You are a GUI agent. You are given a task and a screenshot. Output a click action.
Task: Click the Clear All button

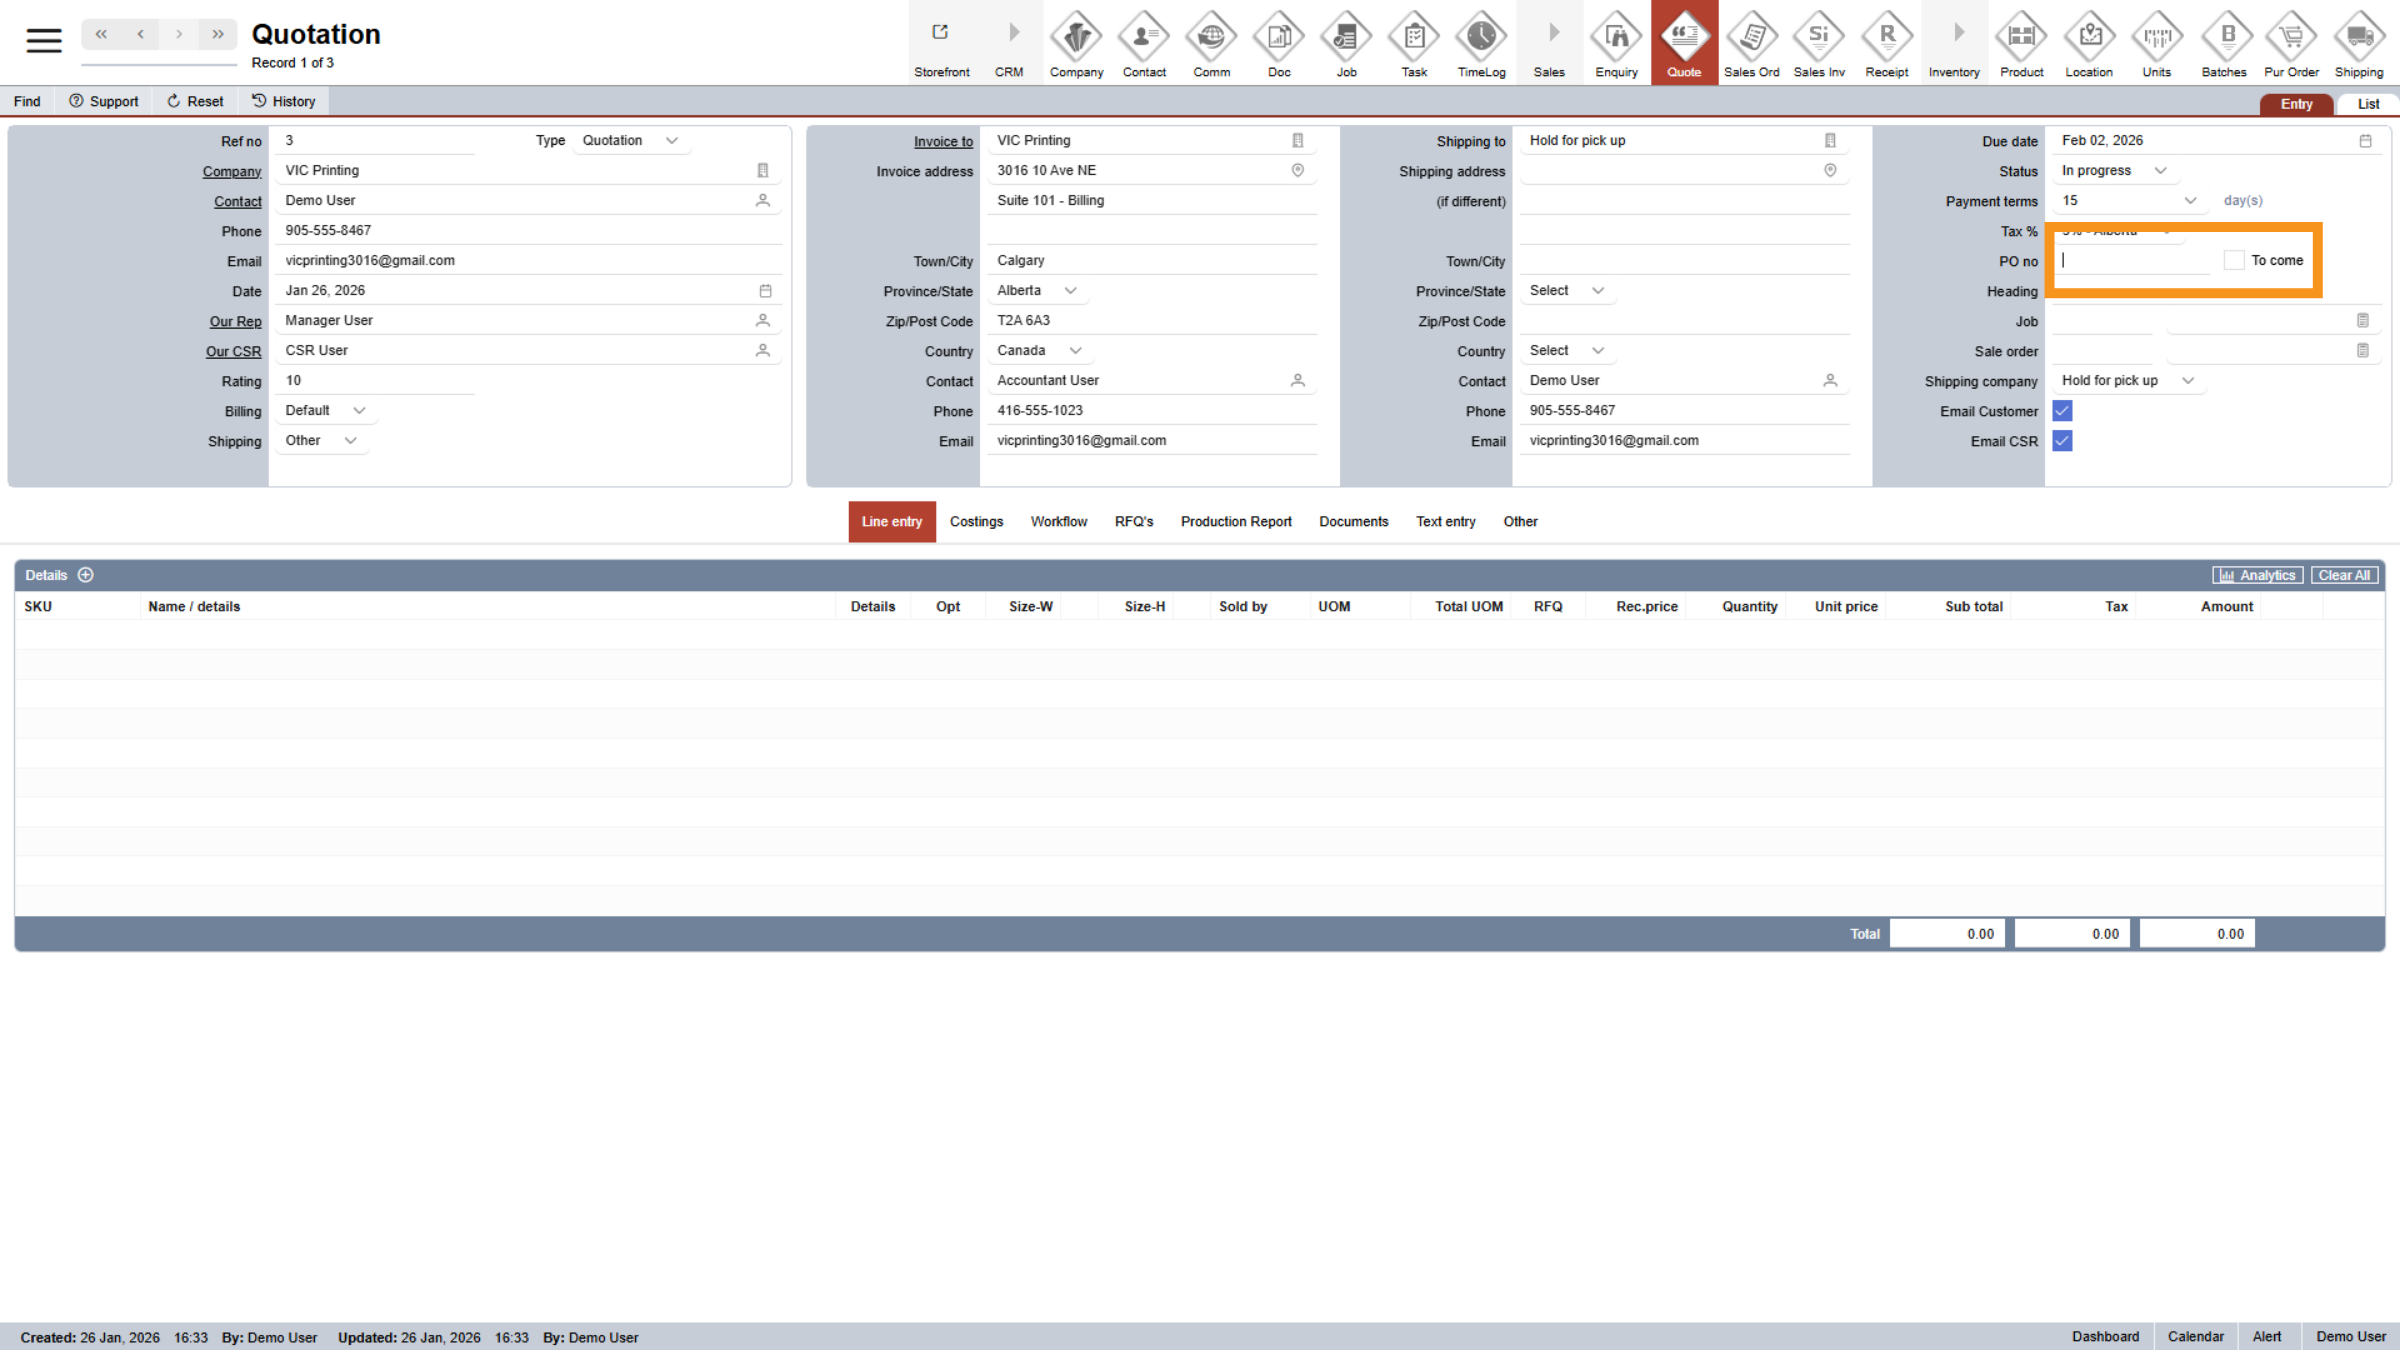pos(2343,575)
